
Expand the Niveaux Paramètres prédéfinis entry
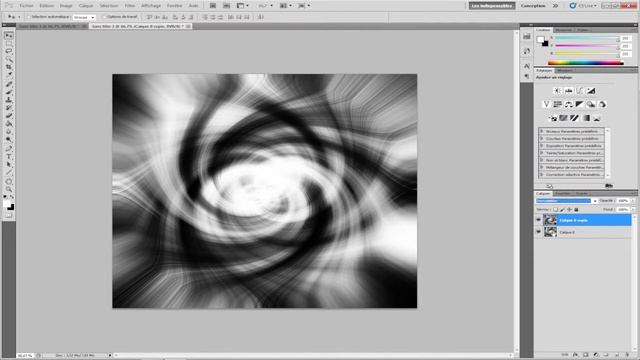pyautogui.click(x=542, y=131)
